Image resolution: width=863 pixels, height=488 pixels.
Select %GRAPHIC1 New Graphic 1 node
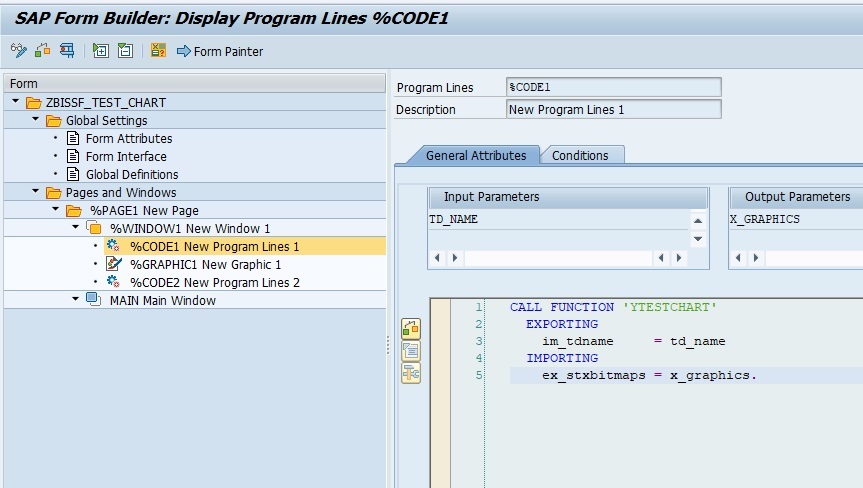205,265
